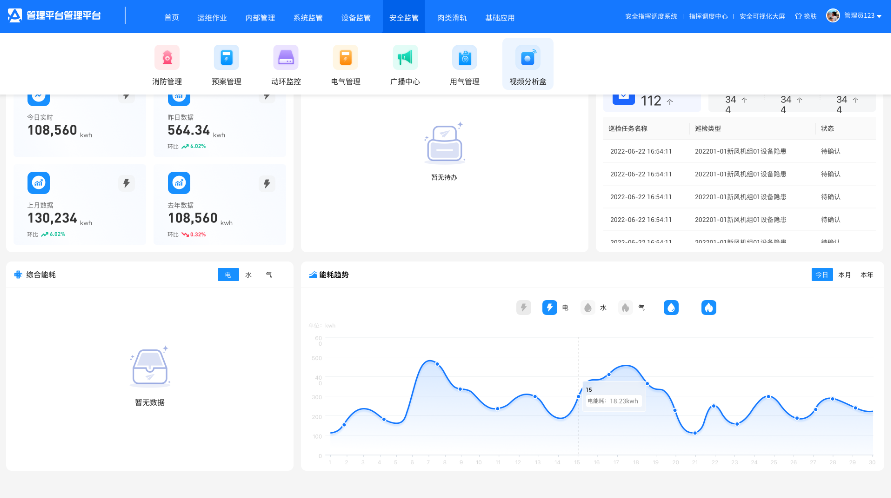891x498 pixels.
Task: Toggle the grey water drop 水 legend
Action: 587,308
